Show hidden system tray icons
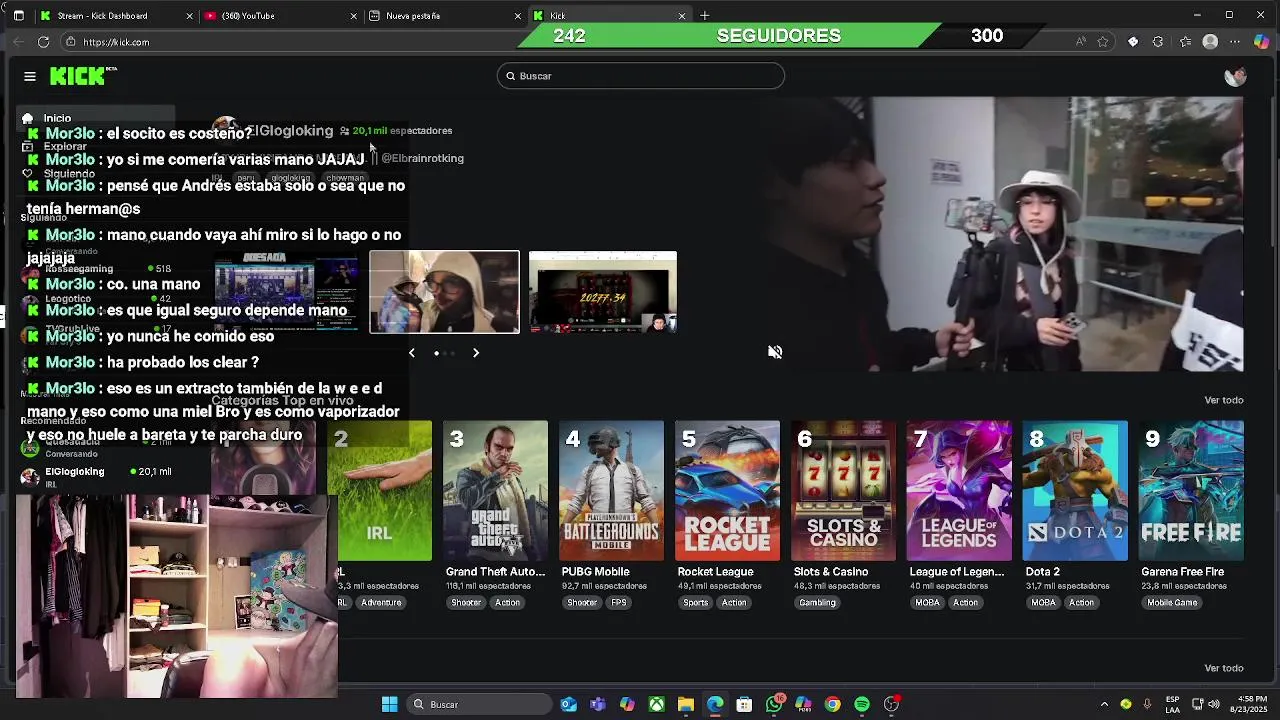Image resolution: width=1280 pixels, height=720 pixels. (1104, 704)
